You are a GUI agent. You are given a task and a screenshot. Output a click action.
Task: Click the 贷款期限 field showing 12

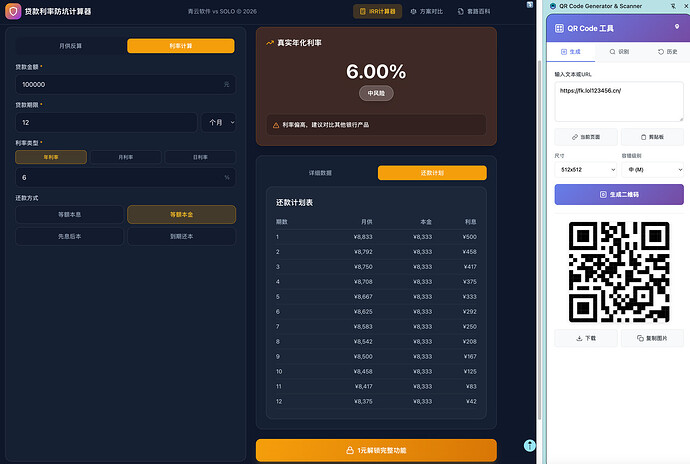click(106, 122)
